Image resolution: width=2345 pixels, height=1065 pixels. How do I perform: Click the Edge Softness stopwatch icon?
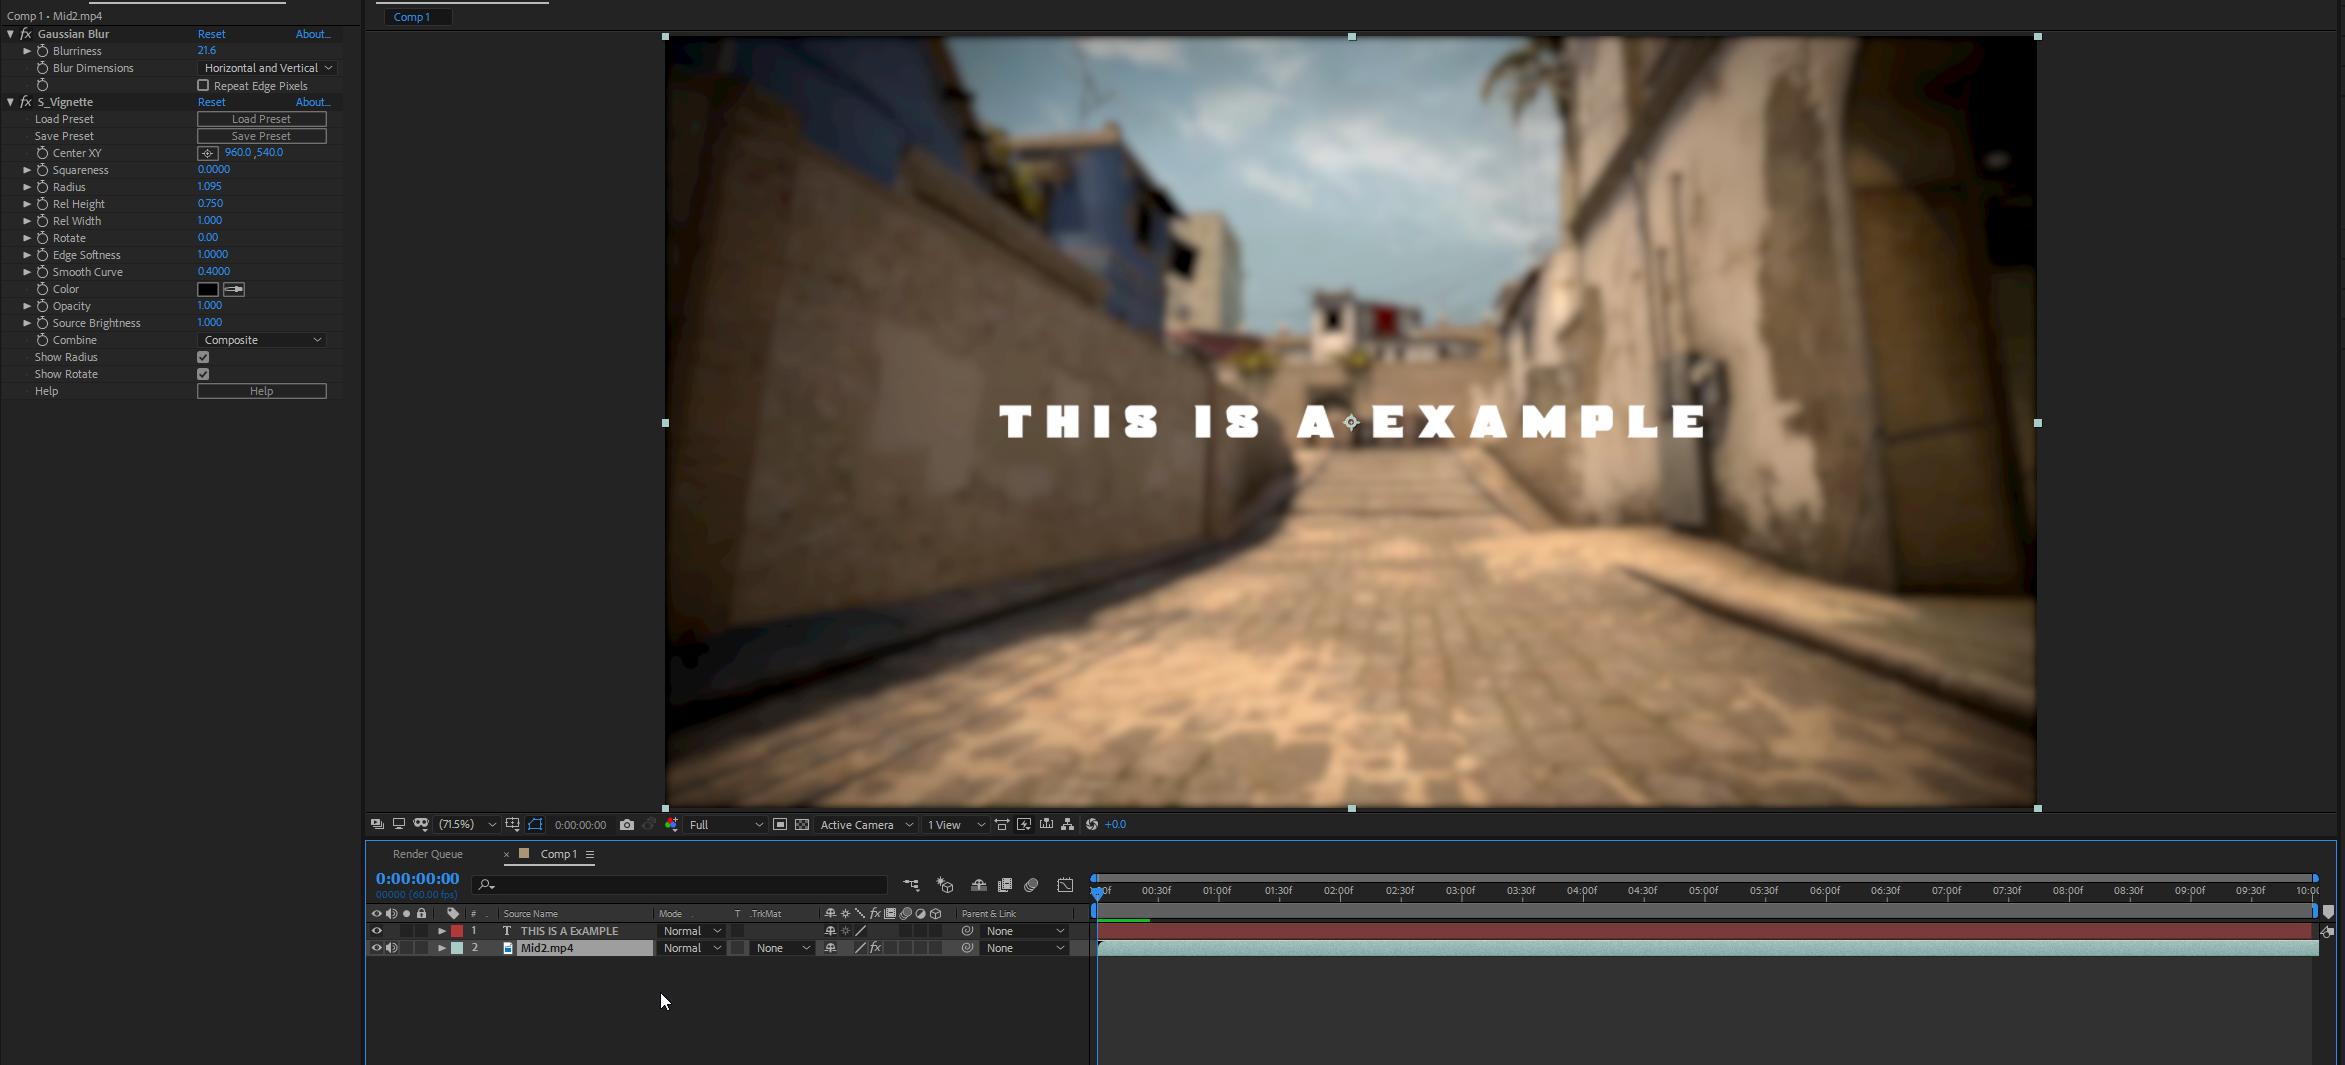point(42,255)
